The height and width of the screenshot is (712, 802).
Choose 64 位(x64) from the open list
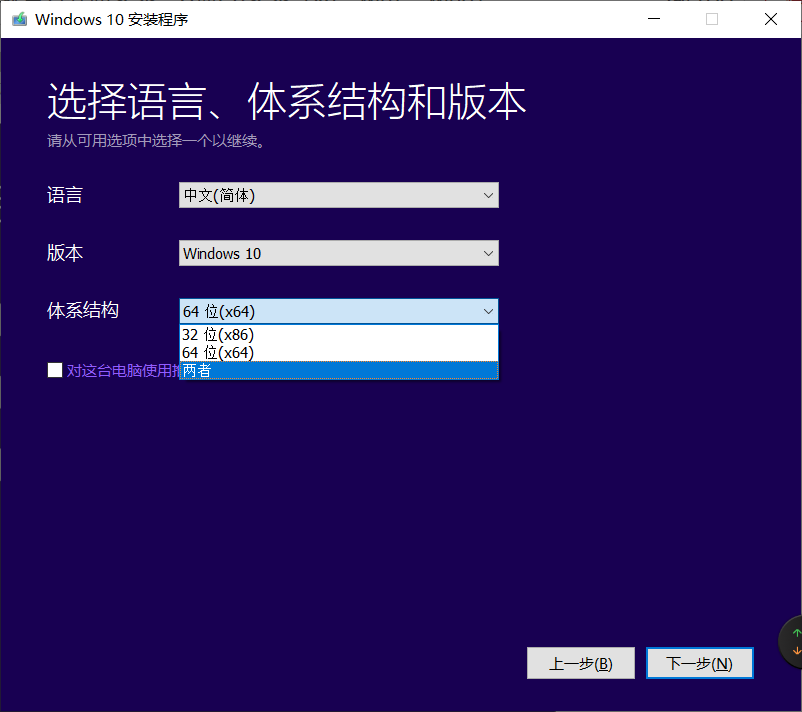pos(339,352)
